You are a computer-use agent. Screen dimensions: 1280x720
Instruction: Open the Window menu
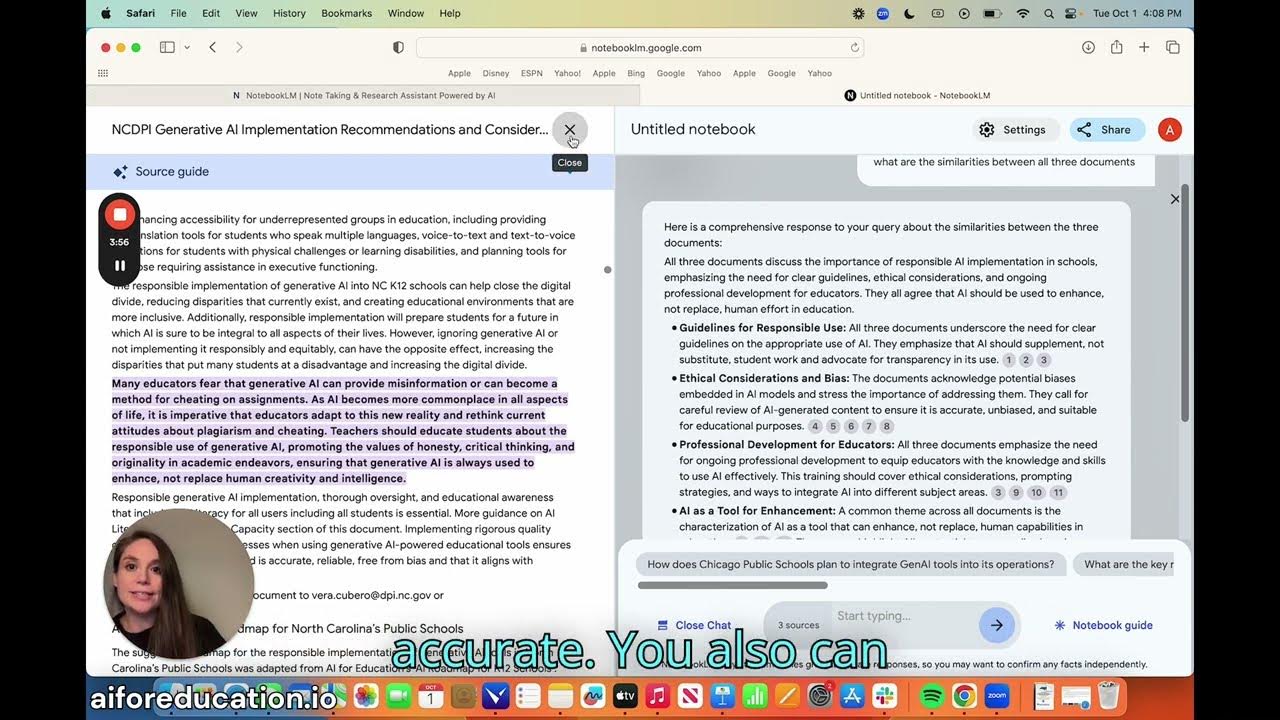[x=405, y=13]
